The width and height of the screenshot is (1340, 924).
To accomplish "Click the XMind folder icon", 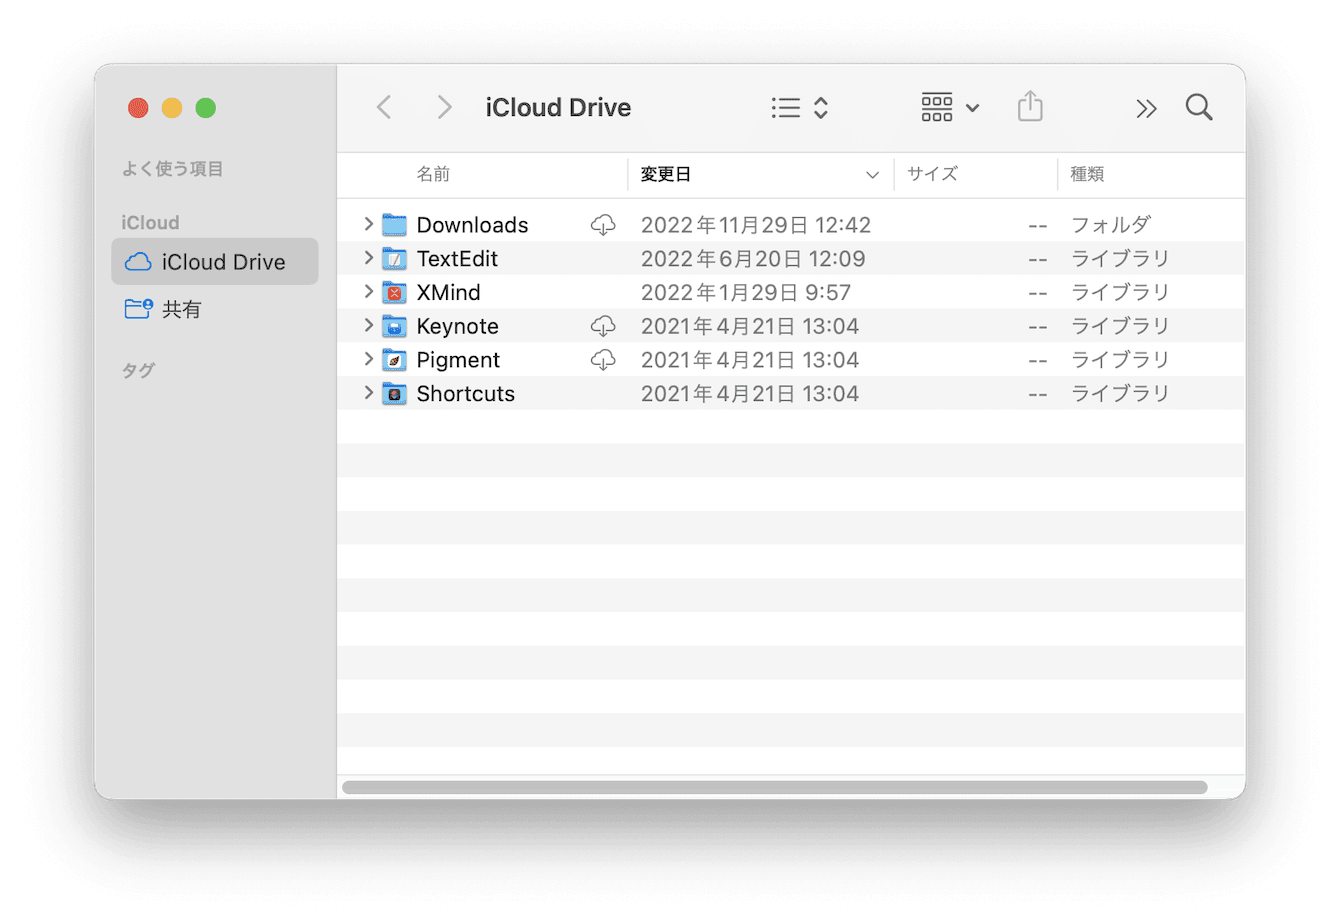I will (395, 292).
